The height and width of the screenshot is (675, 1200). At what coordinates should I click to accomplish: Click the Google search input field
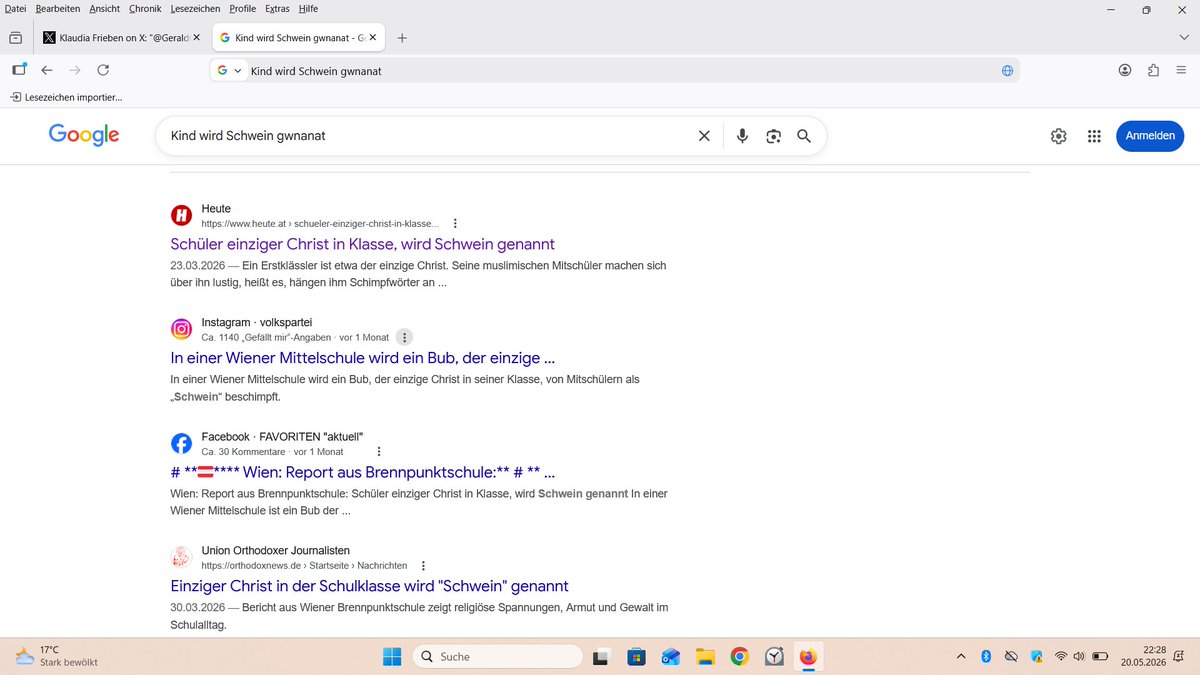[428, 136]
